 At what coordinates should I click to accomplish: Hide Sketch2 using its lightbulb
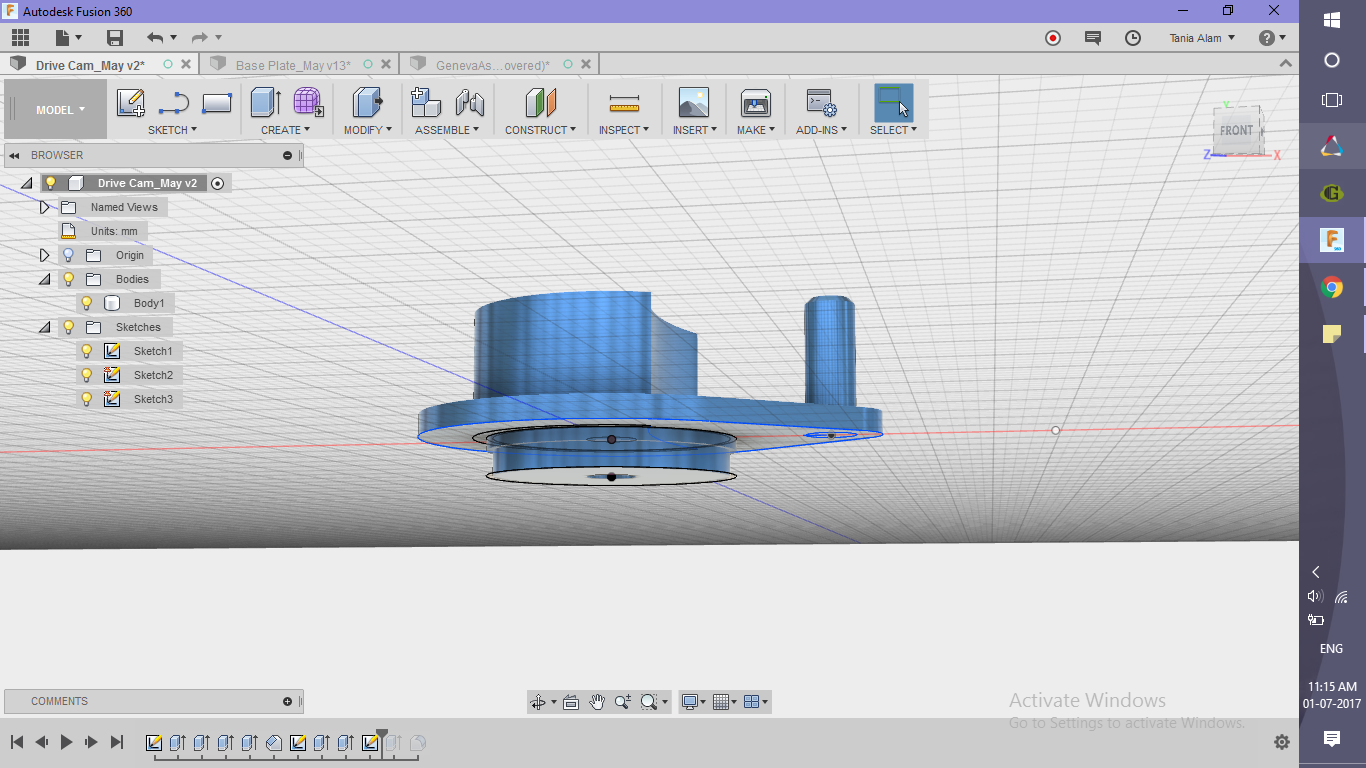click(x=86, y=375)
